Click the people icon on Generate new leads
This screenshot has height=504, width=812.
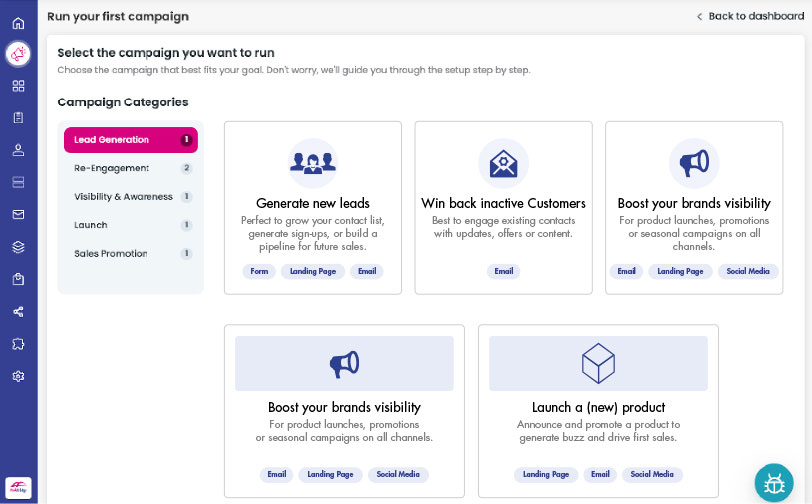[313, 163]
